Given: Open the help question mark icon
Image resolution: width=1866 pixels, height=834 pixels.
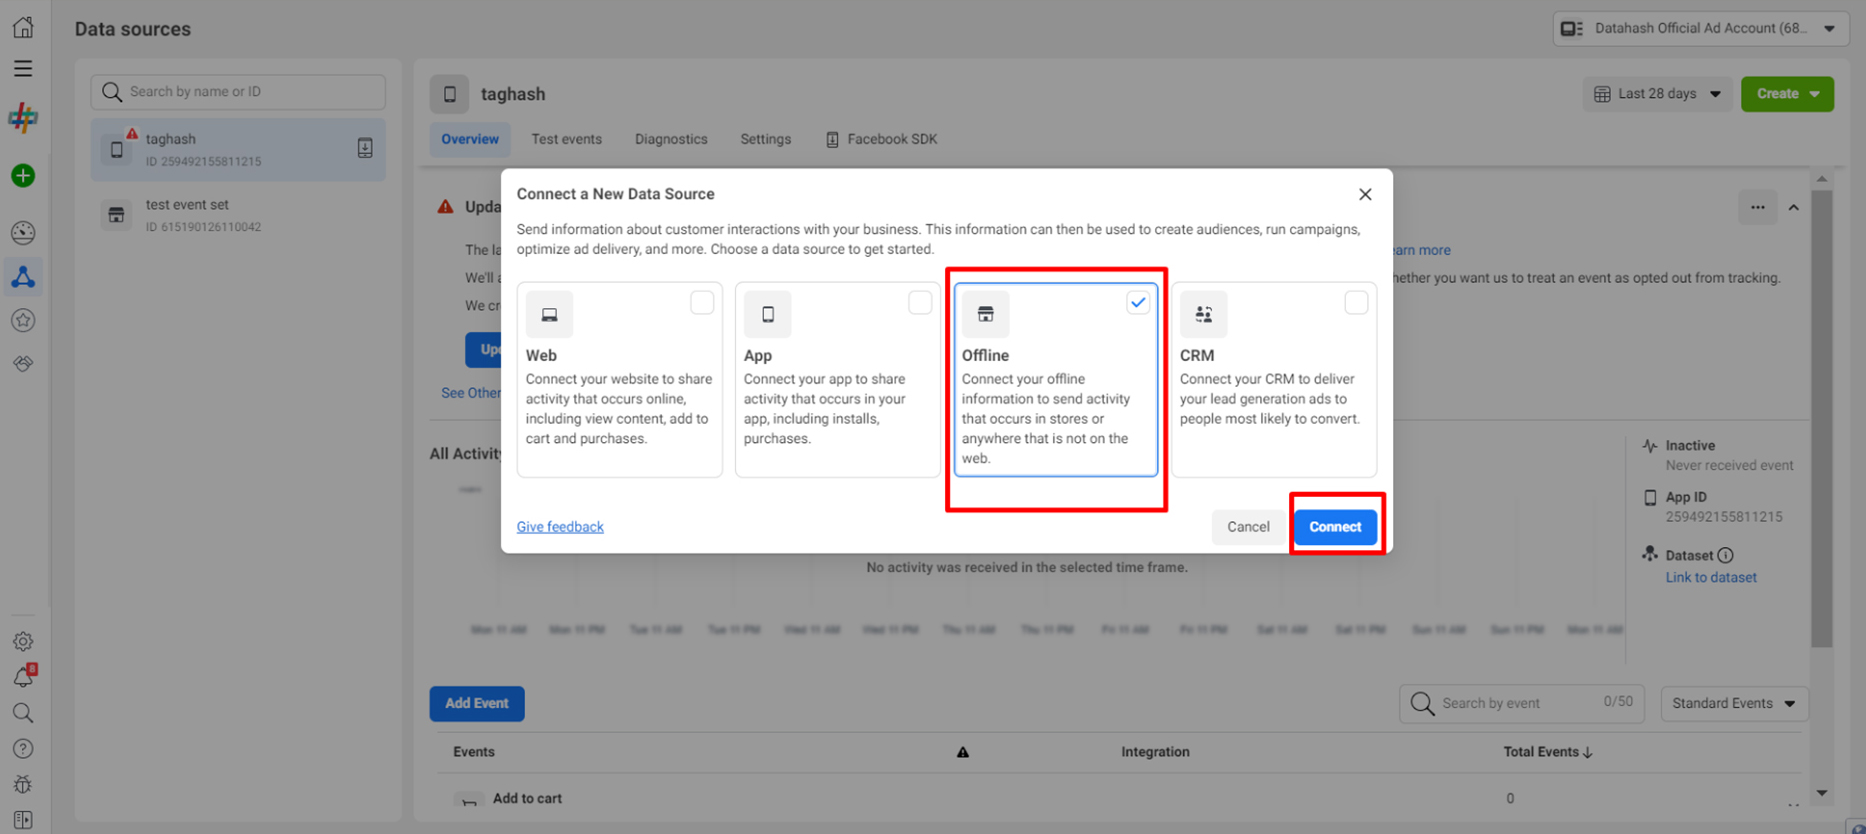Looking at the screenshot, I should [x=23, y=749].
